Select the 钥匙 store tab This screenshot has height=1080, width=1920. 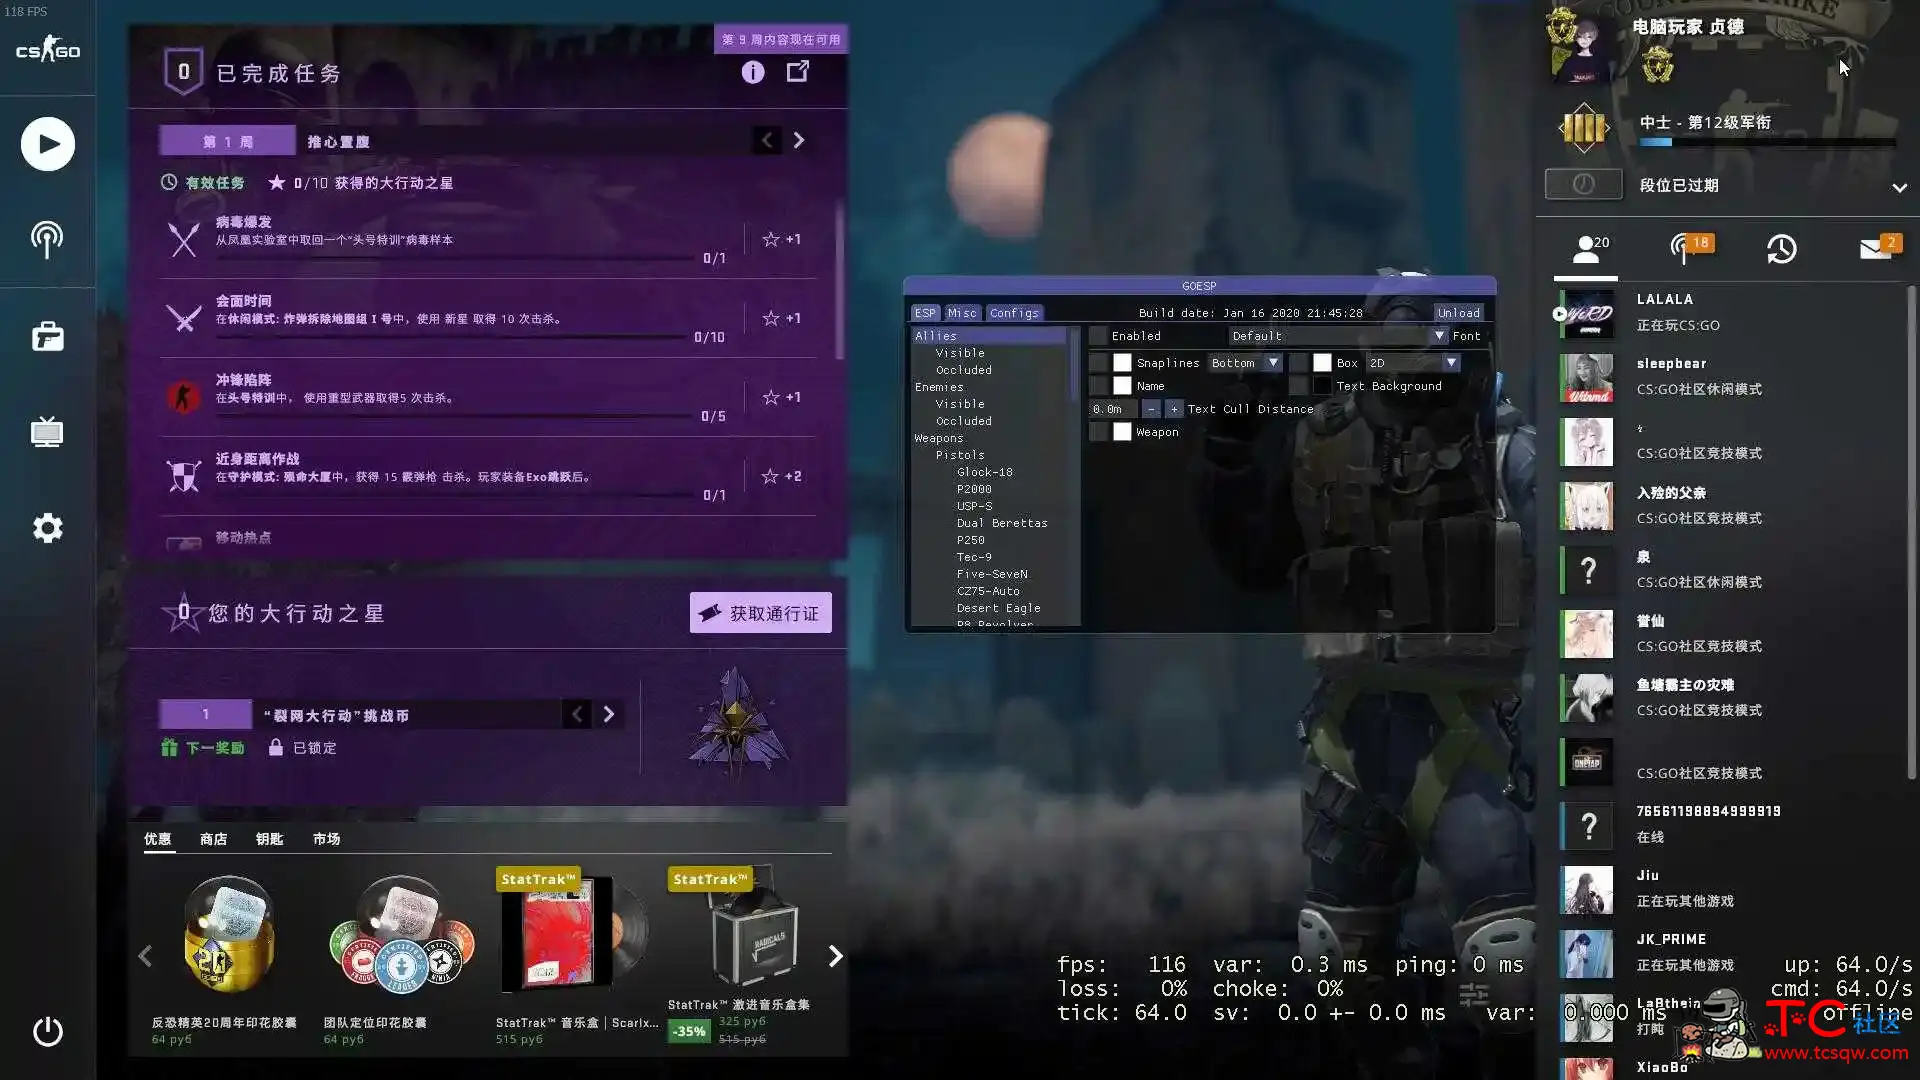tap(269, 839)
